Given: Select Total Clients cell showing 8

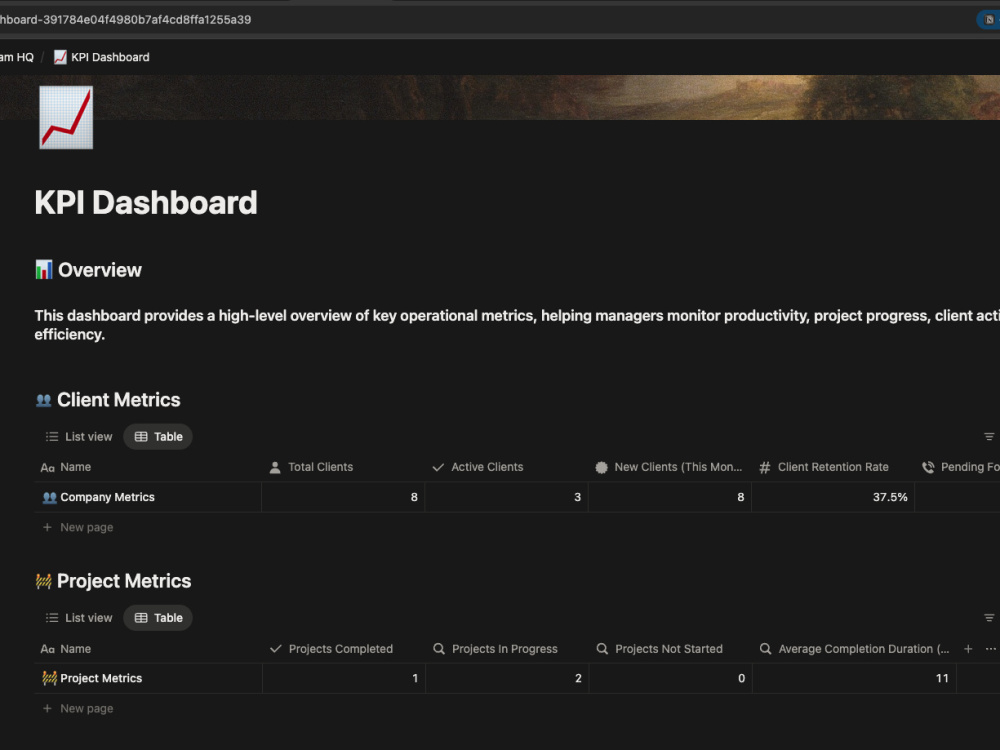Looking at the screenshot, I should (343, 497).
